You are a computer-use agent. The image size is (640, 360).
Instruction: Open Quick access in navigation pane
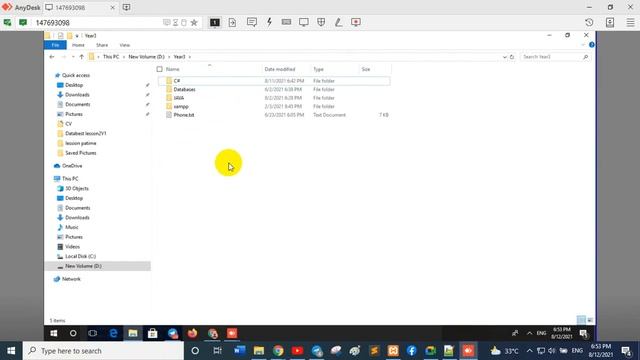(x=76, y=76)
